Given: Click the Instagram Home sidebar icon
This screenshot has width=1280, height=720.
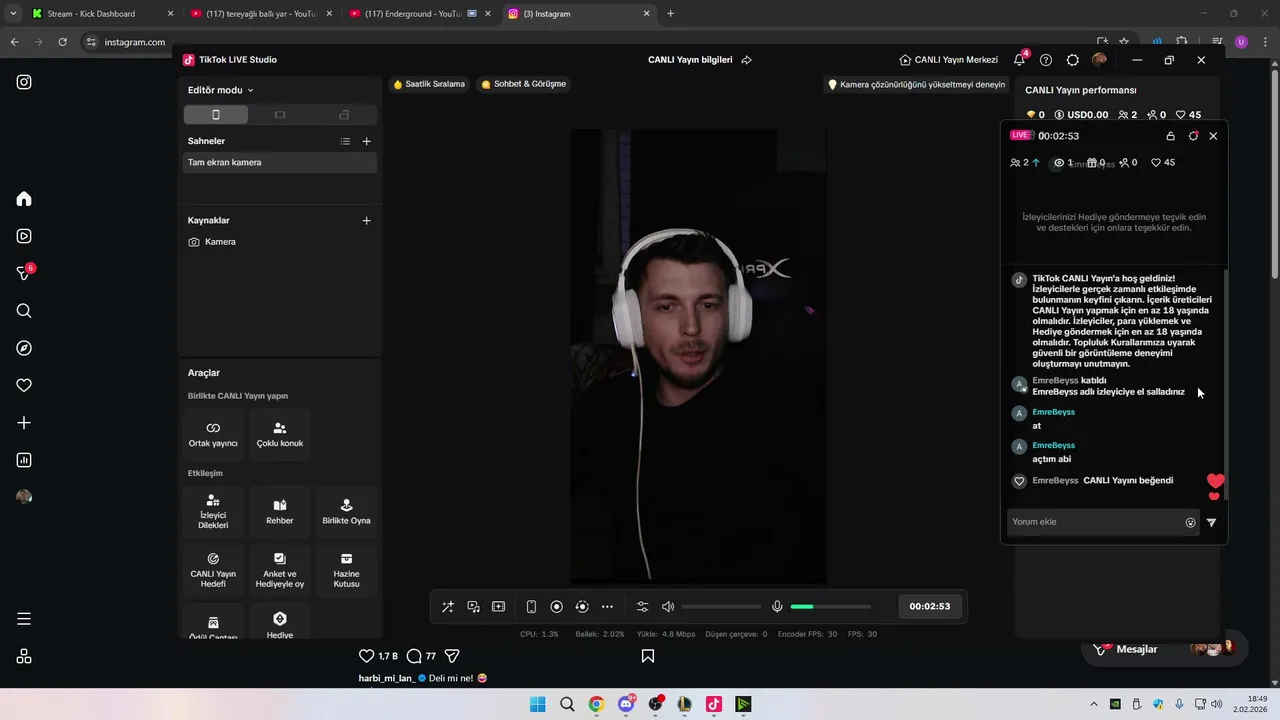Looking at the screenshot, I should [24, 199].
